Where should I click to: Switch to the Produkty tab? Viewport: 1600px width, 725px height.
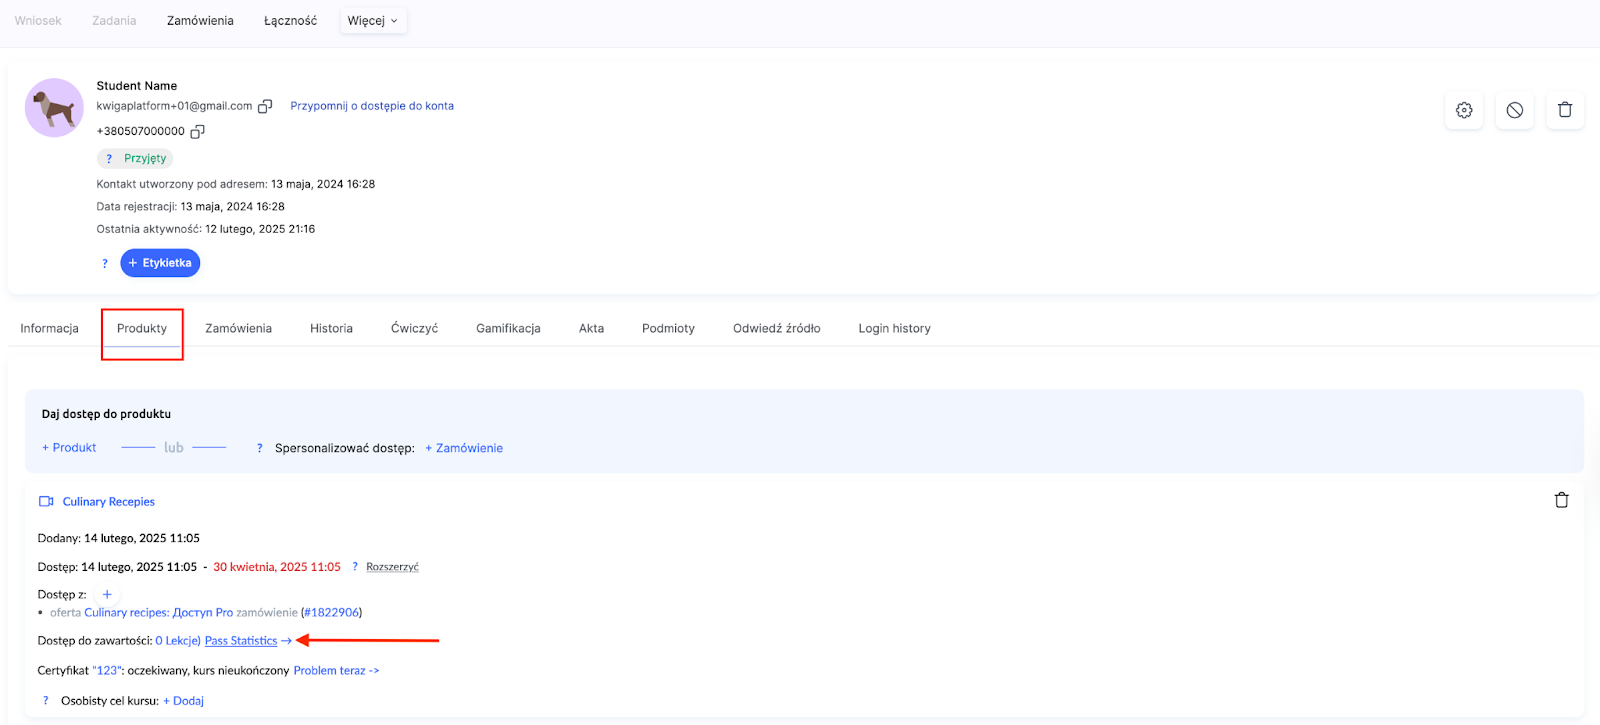coord(142,329)
